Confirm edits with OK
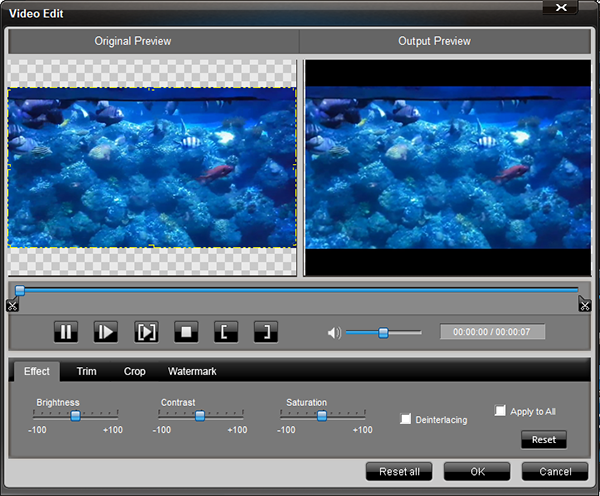 pos(477,472)
